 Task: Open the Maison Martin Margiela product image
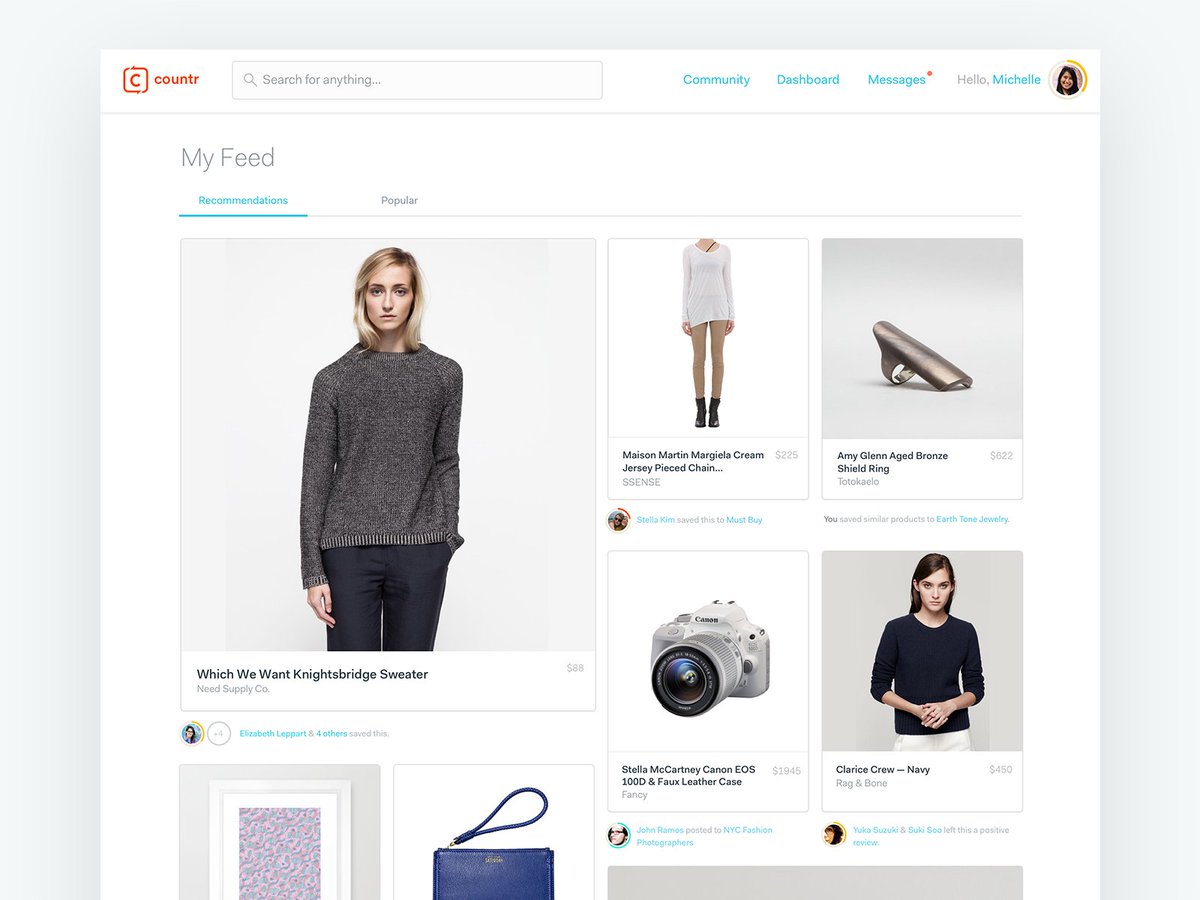(x=708, y=338)
